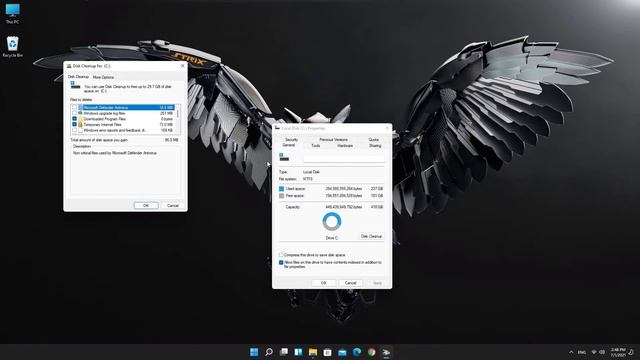Click the Local Disk Properties title bar icon
This screenshot has height=360, width=640.
point(278,128)
